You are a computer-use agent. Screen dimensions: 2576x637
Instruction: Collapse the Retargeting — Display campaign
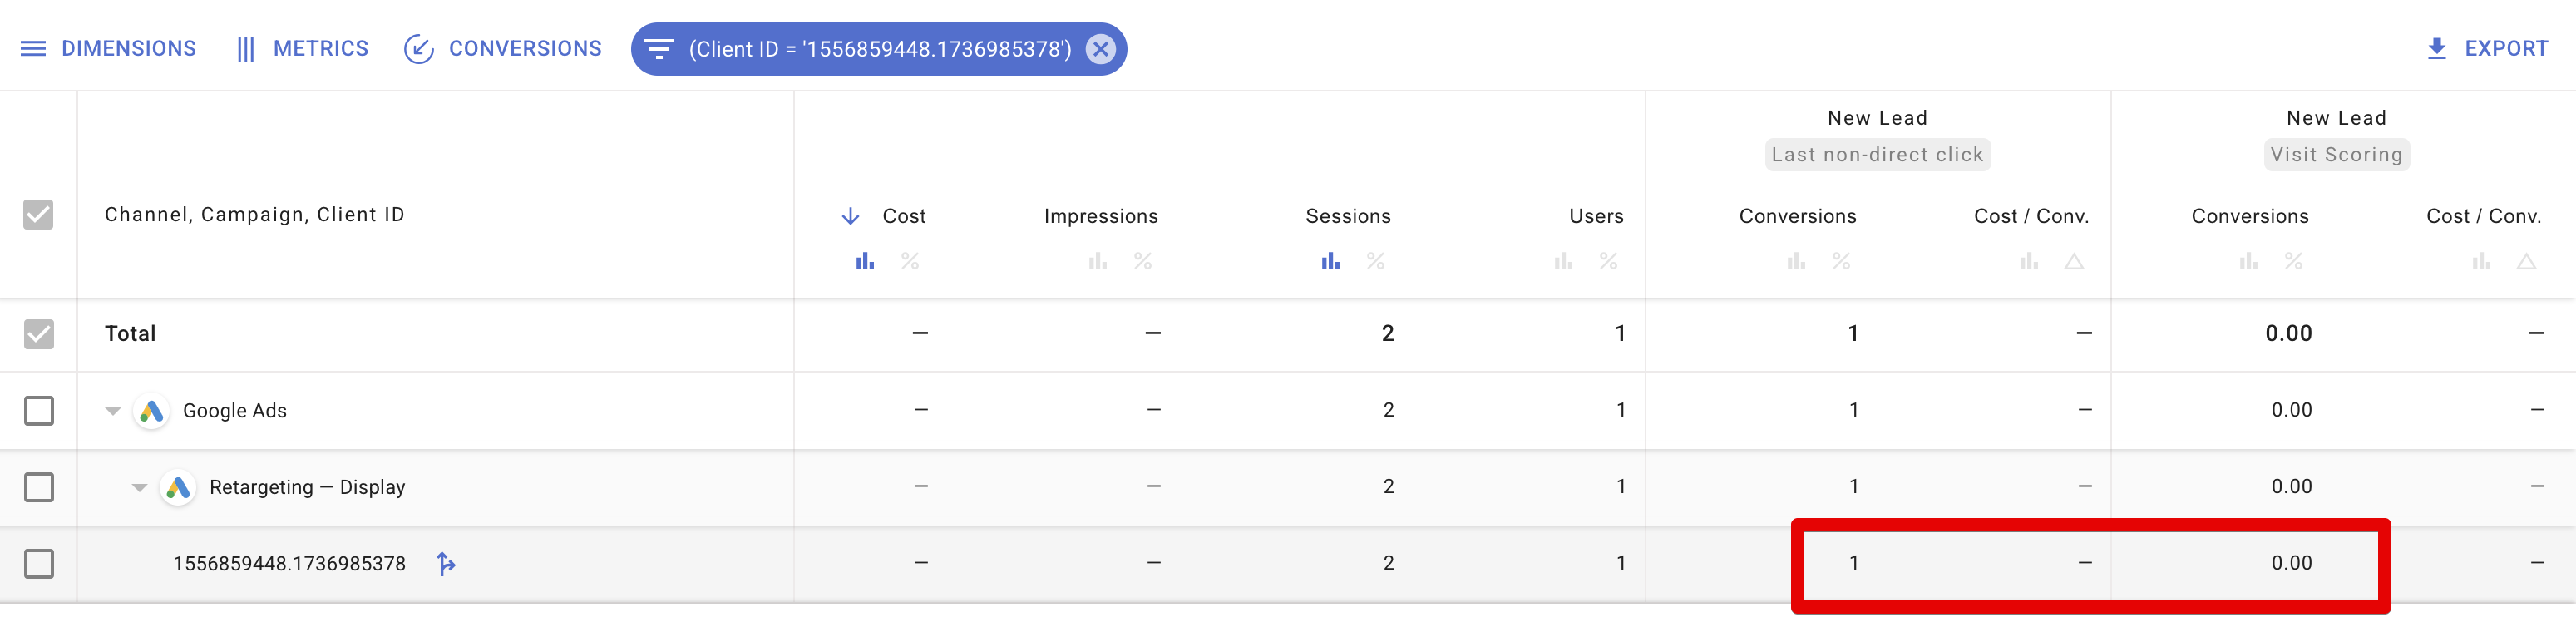140,488
